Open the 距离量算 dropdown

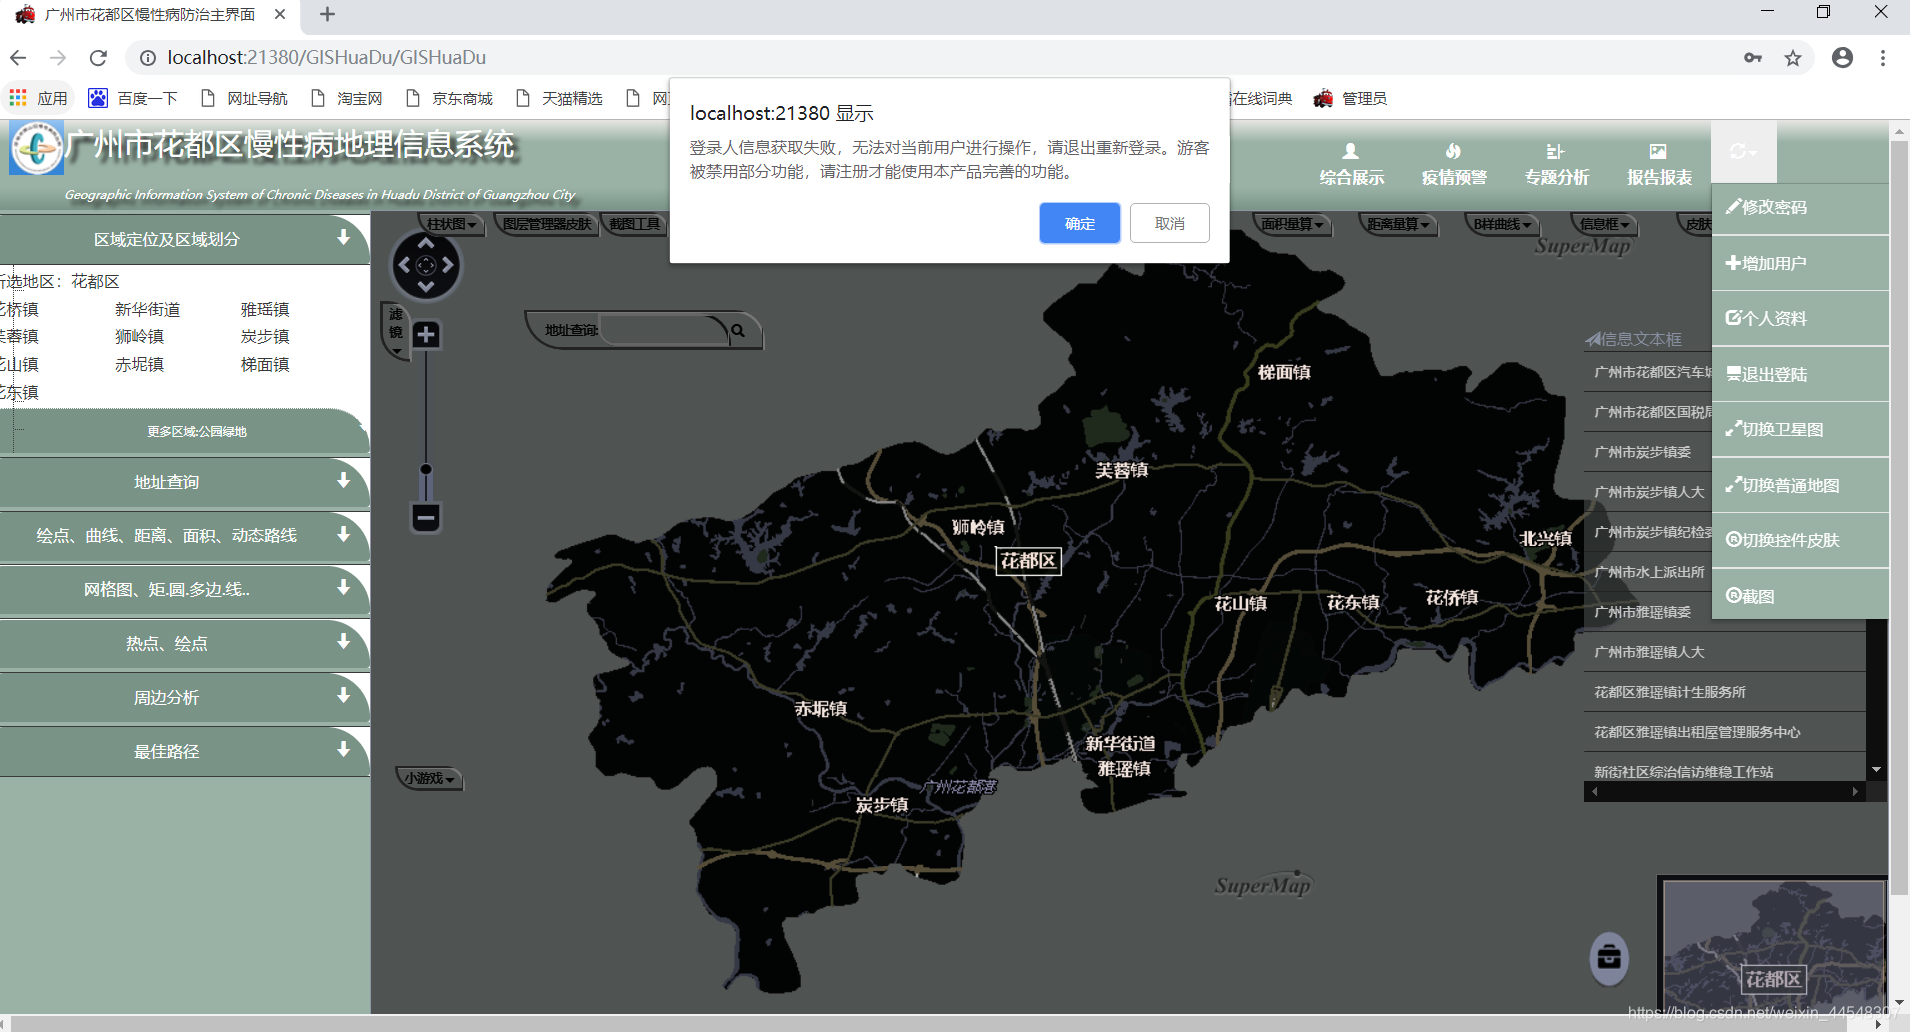click(1398, 224)
